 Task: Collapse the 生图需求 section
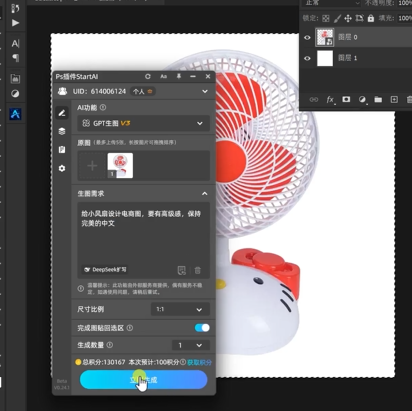(x=204, y=193)
